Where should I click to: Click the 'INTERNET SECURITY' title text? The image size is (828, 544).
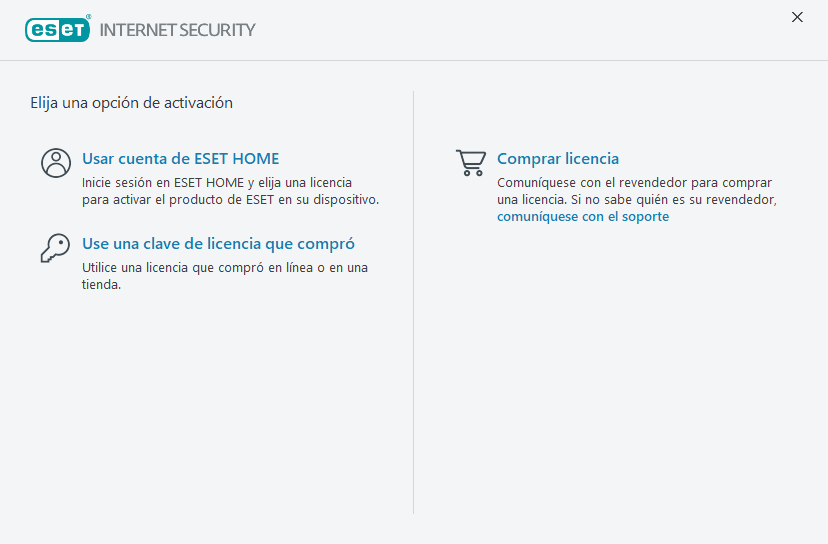click(178, 30)
